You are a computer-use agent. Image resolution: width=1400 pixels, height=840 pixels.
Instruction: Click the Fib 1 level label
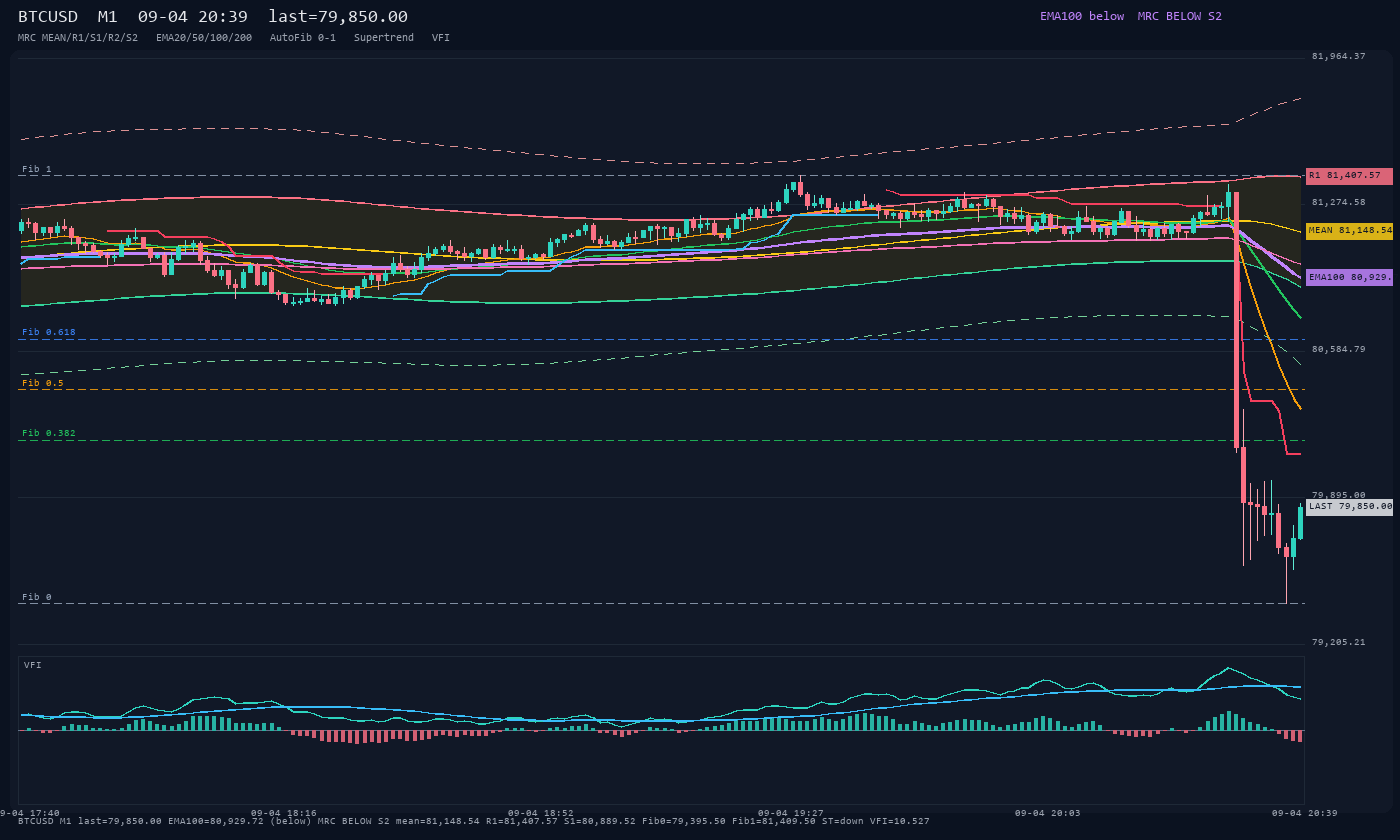[37, 169]
